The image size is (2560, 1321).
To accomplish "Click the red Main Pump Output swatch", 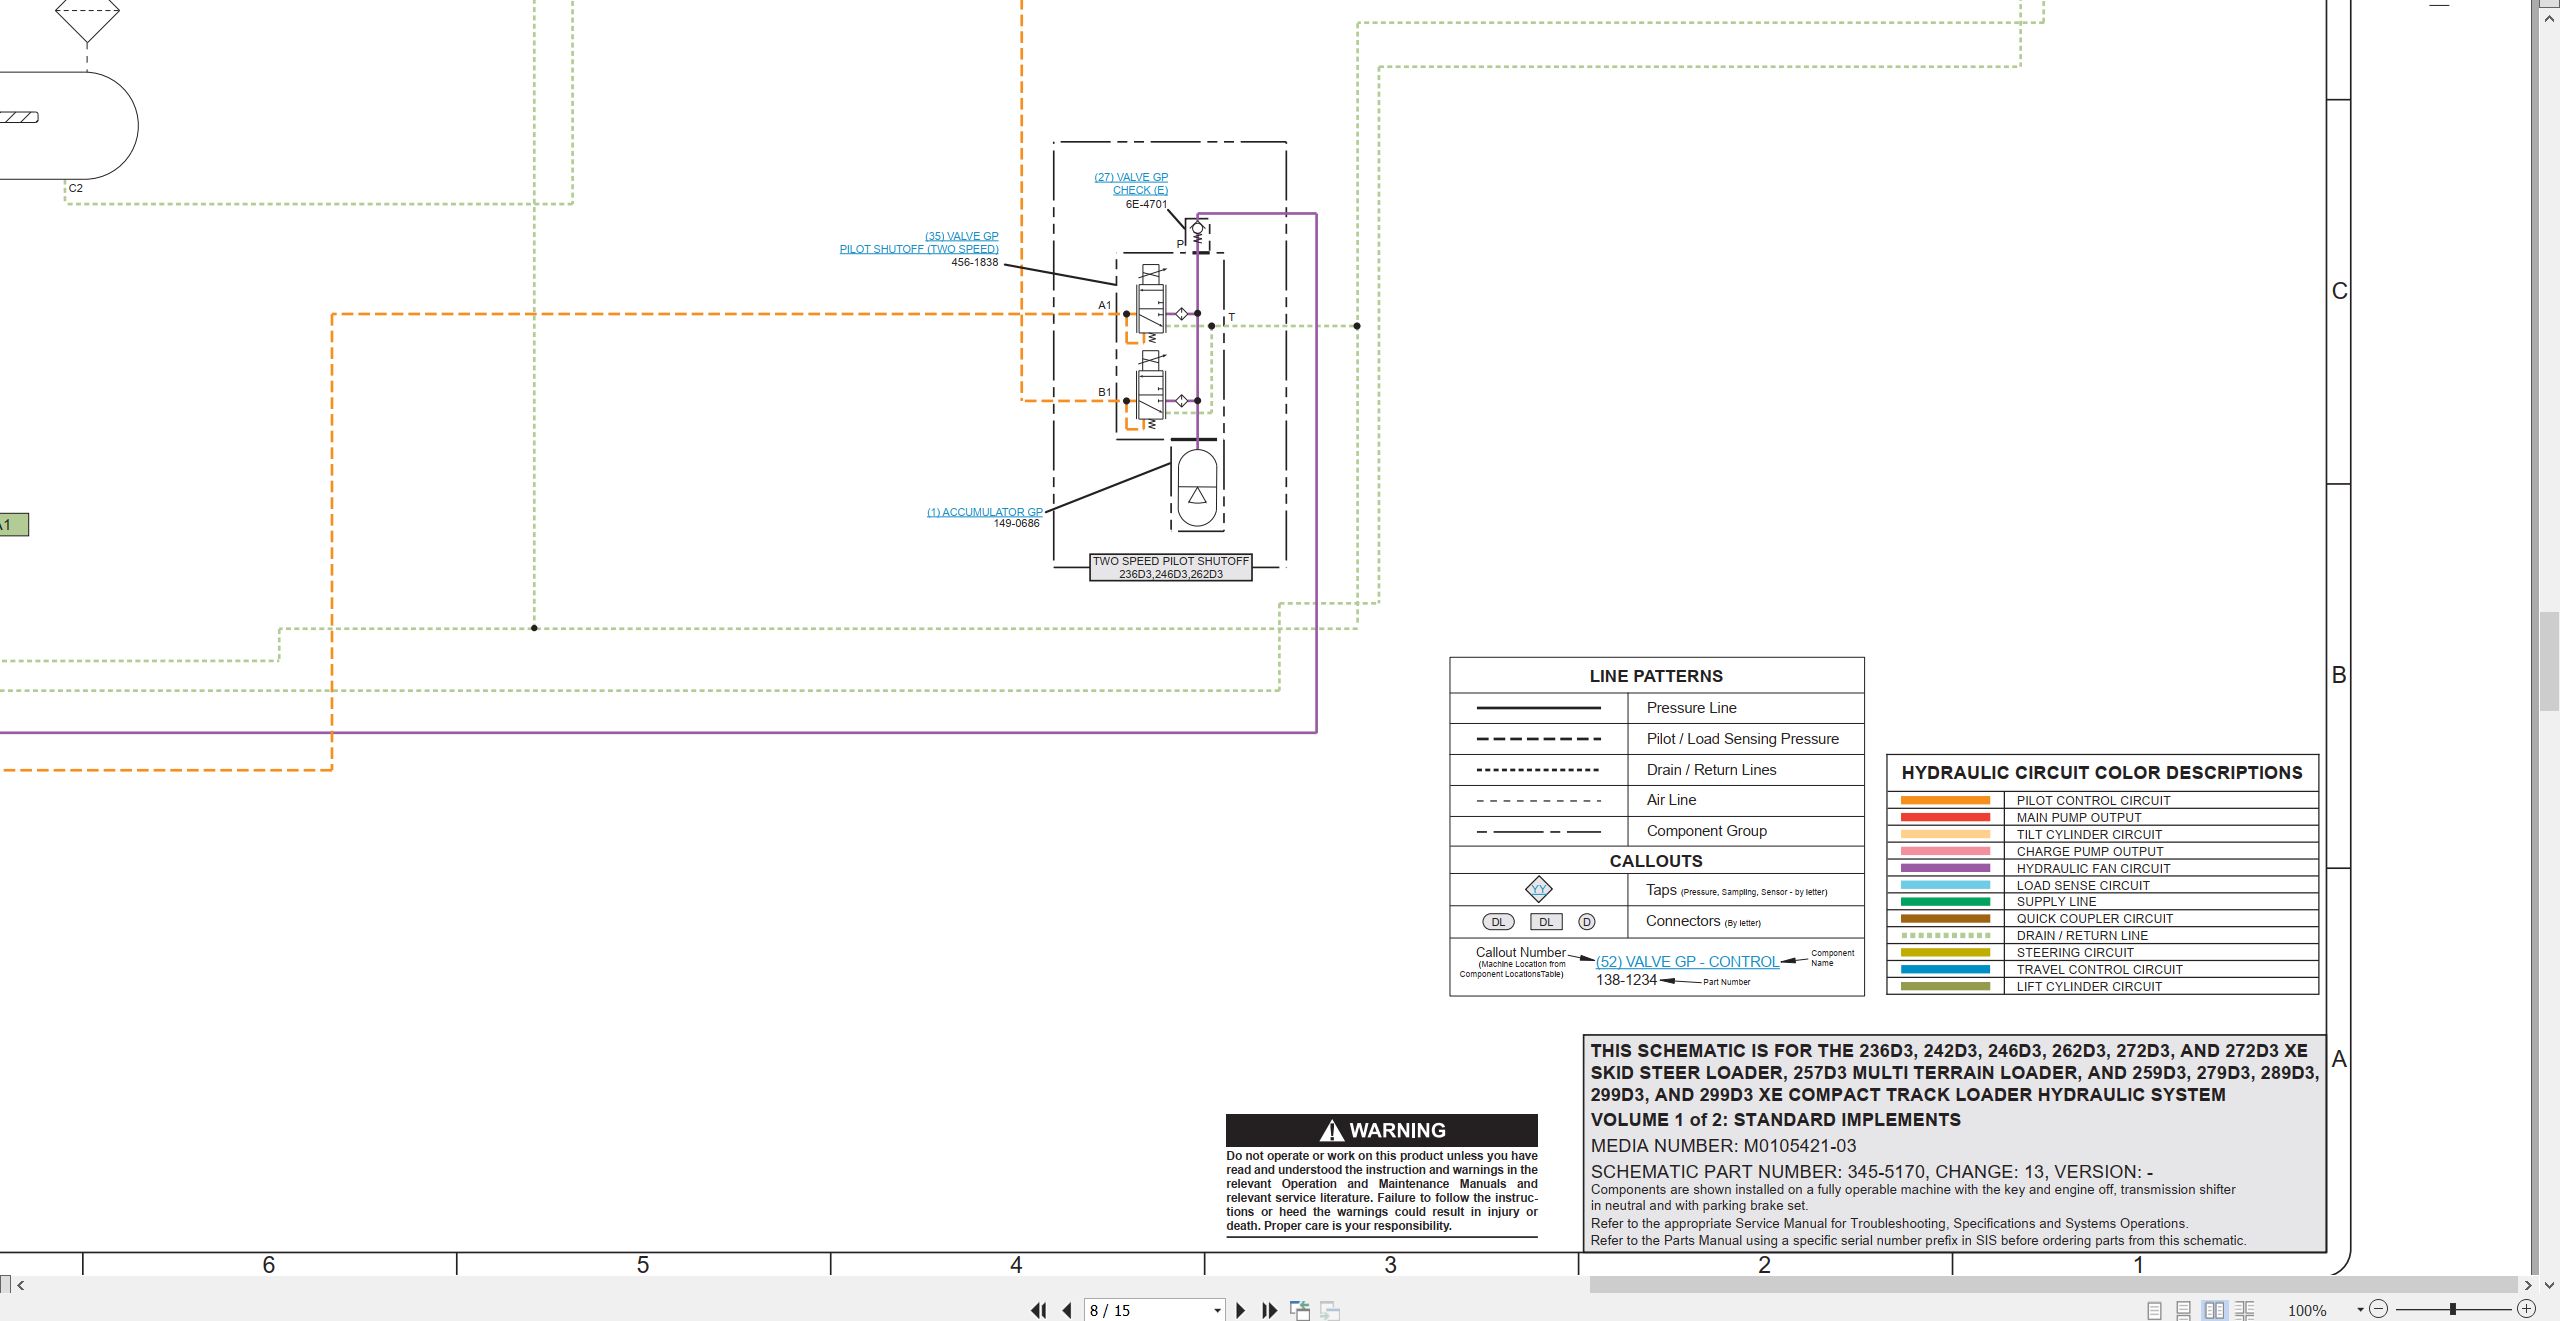I will 1945,817.
